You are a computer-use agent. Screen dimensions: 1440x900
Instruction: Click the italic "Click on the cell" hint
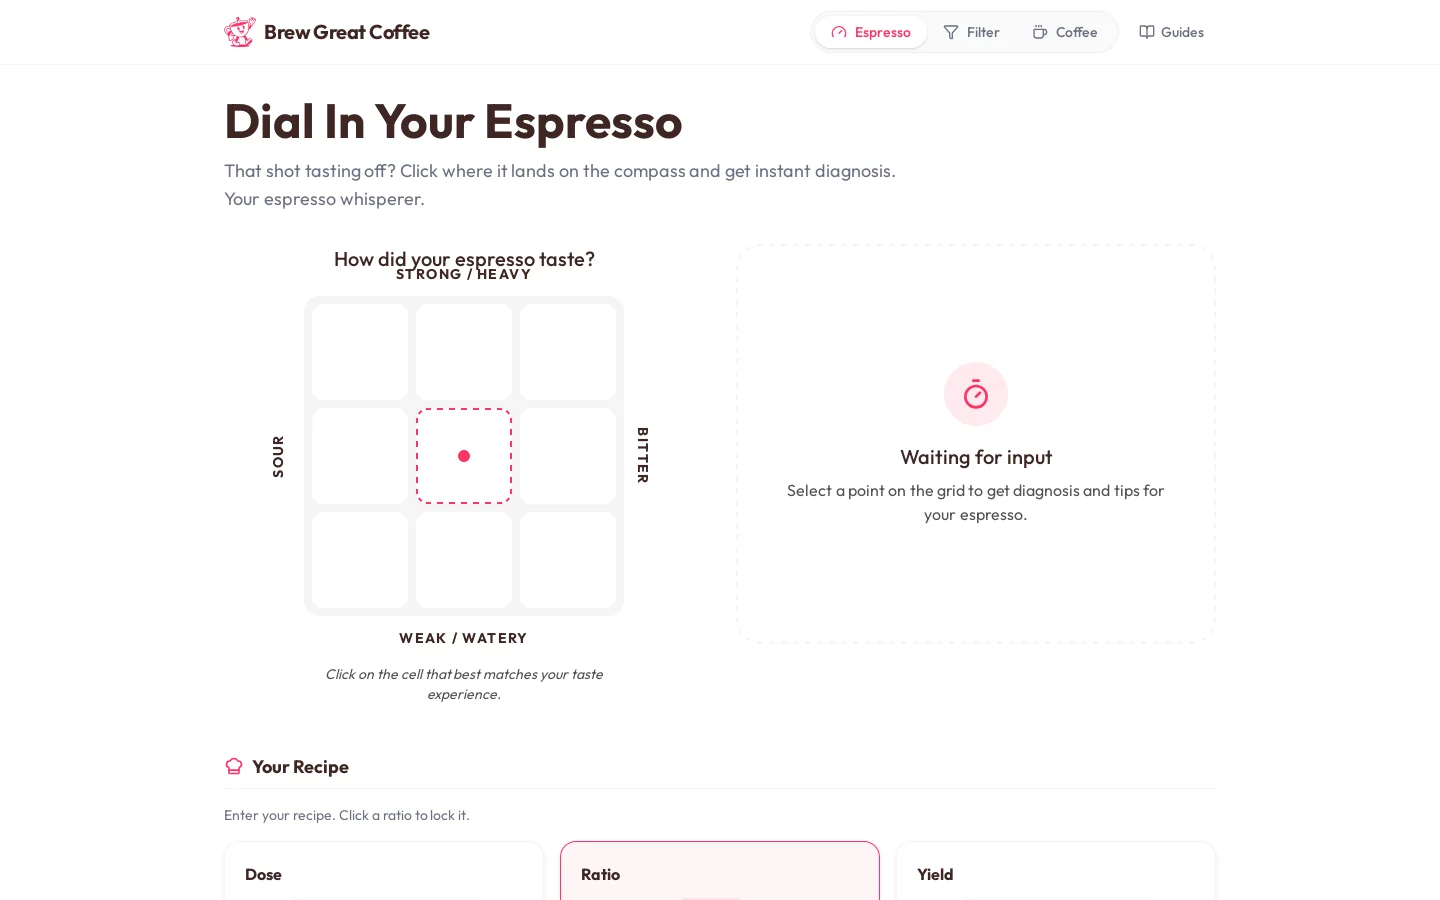pos(464,684)
